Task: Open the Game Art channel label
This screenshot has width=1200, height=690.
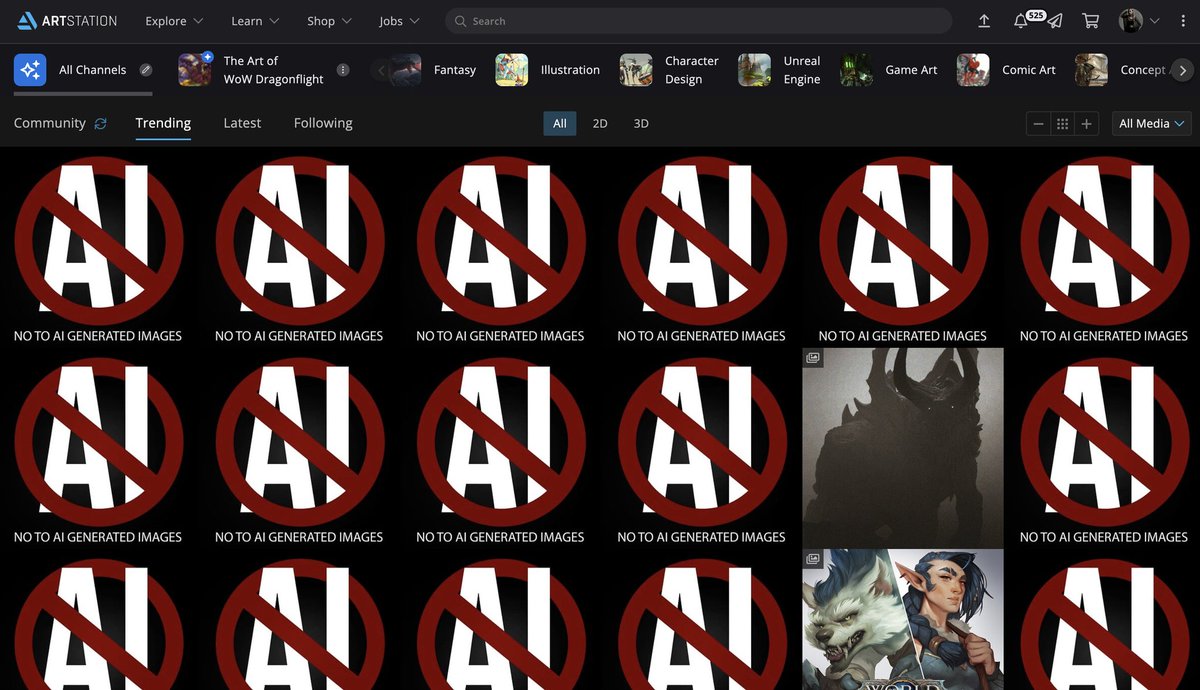Action: 912,70
